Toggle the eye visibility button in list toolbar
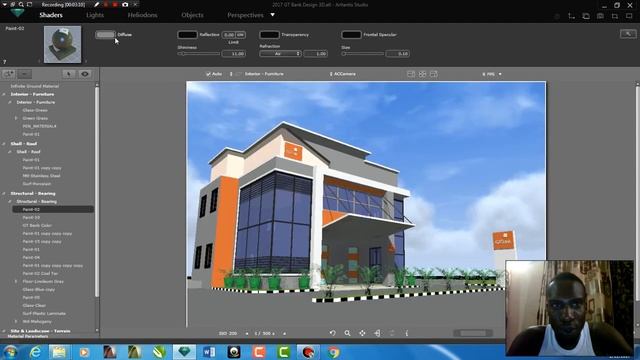This screenshot has width=640, height=360. (x=85, y=74)
